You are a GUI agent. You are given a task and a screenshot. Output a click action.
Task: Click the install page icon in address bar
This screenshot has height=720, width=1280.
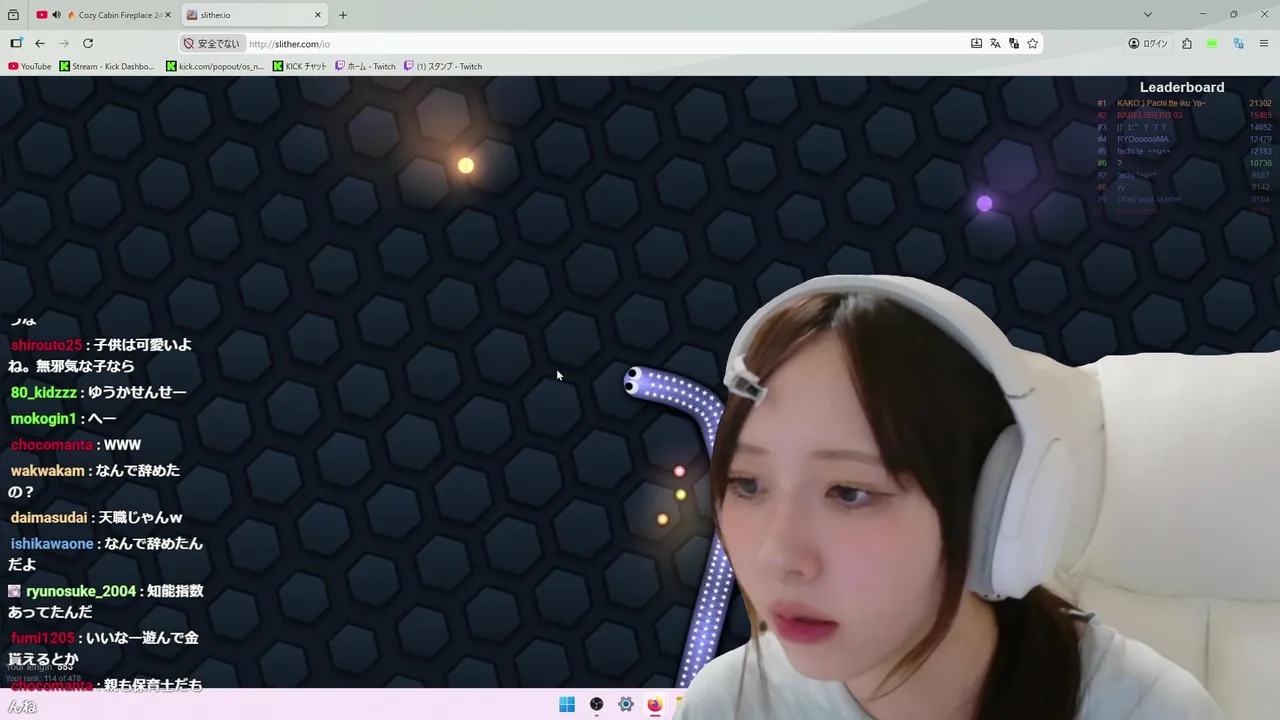[x=976, y=43]
